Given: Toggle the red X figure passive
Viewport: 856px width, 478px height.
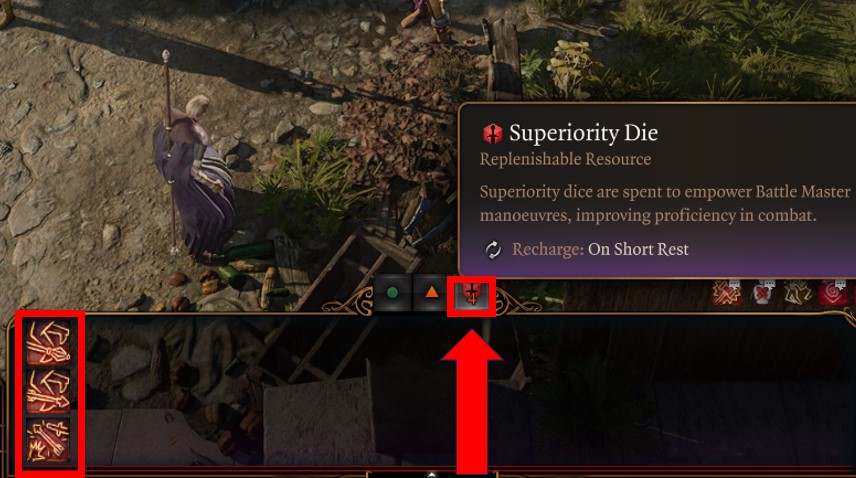Looking at the screenshot, I should [x=762, y=292].
